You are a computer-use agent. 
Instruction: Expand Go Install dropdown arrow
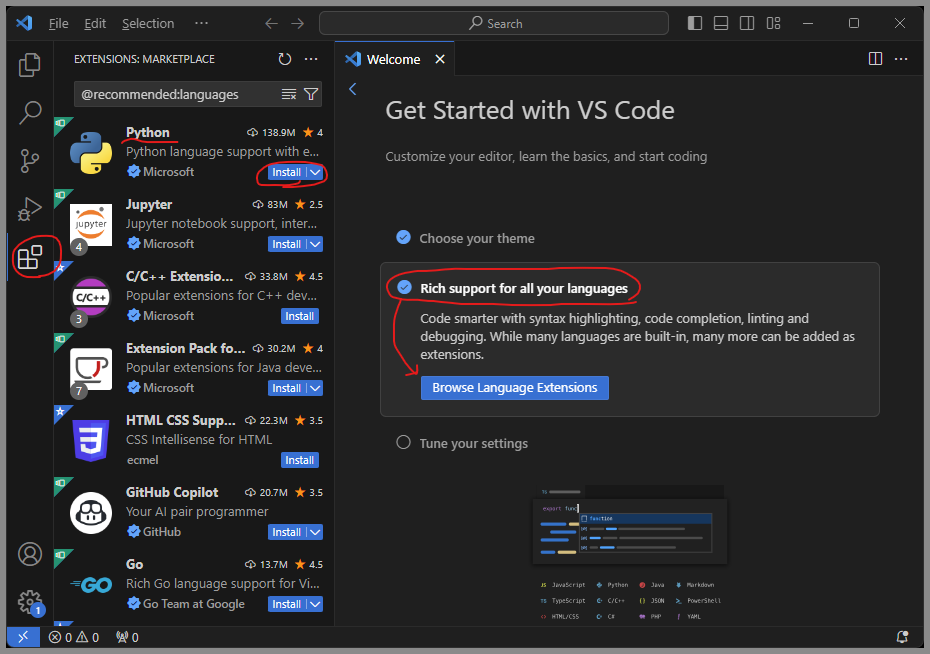click(316, 604)
